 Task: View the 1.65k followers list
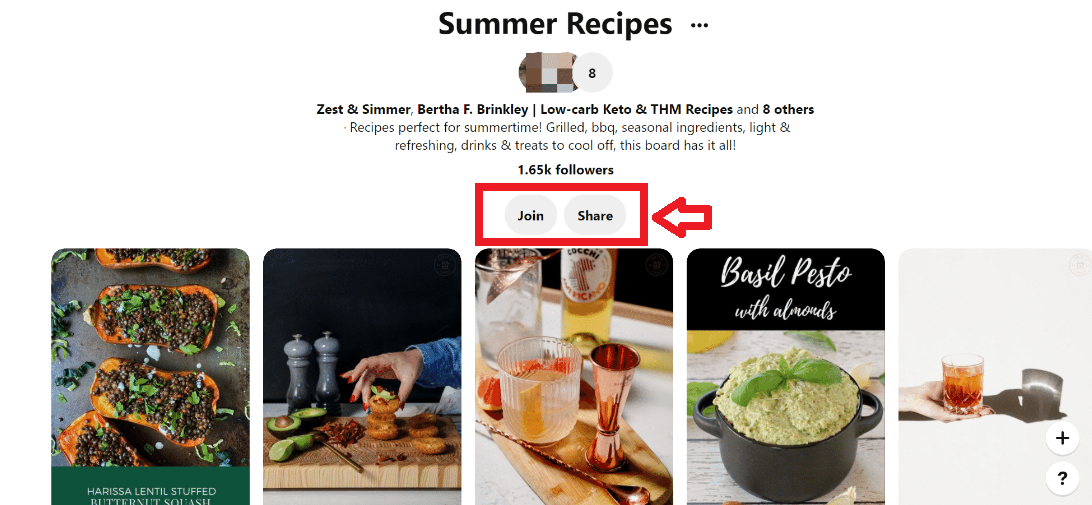coord(566,170)
